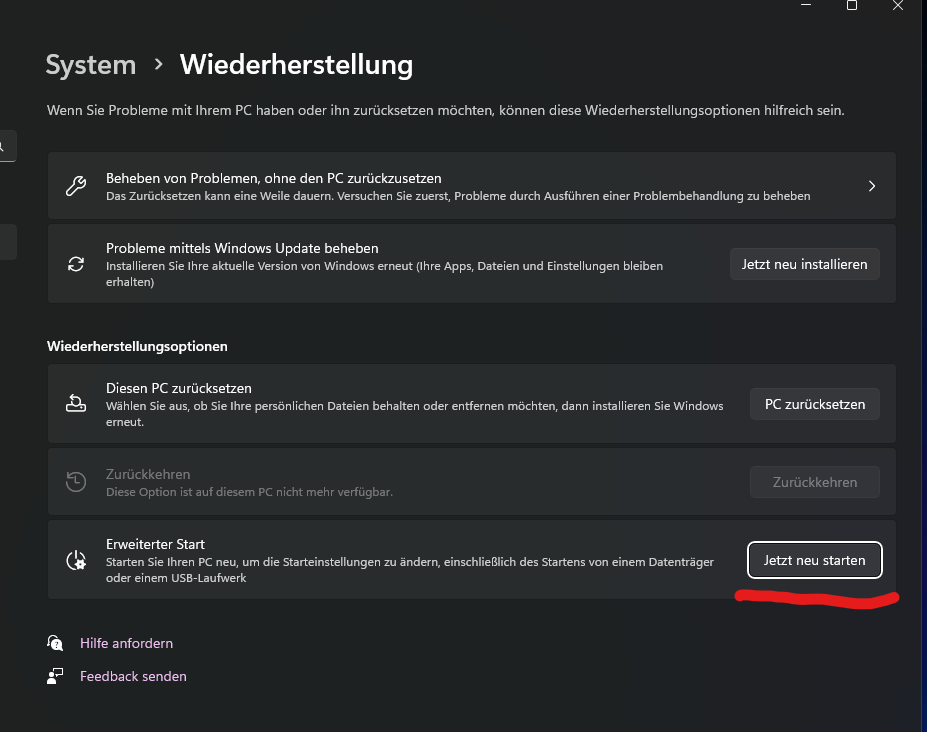
Task: Click the search box magnifier at left edge
Action: click(2, 146)
